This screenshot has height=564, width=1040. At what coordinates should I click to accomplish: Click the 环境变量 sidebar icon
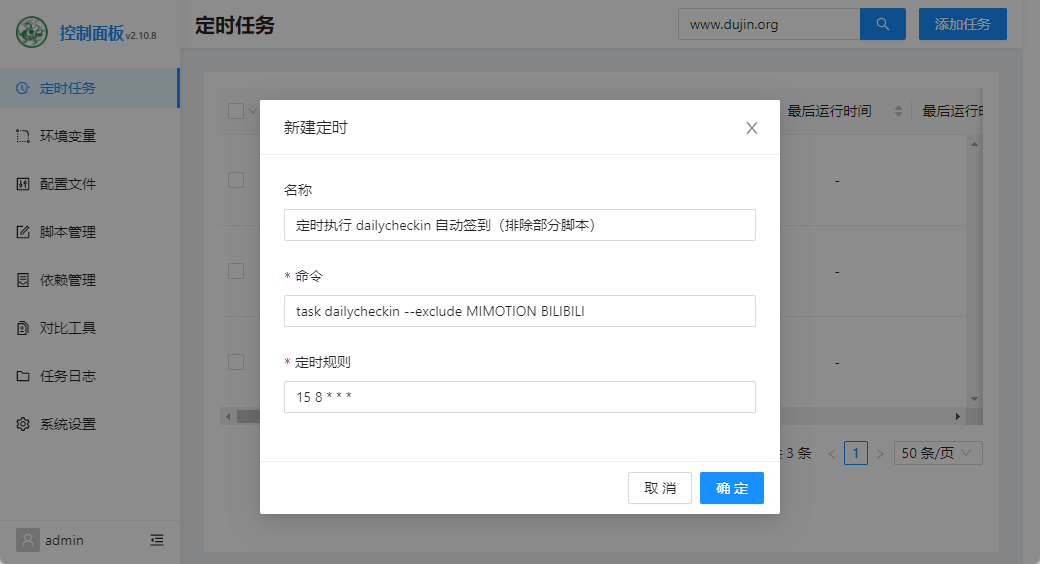(x=23, y=136)
